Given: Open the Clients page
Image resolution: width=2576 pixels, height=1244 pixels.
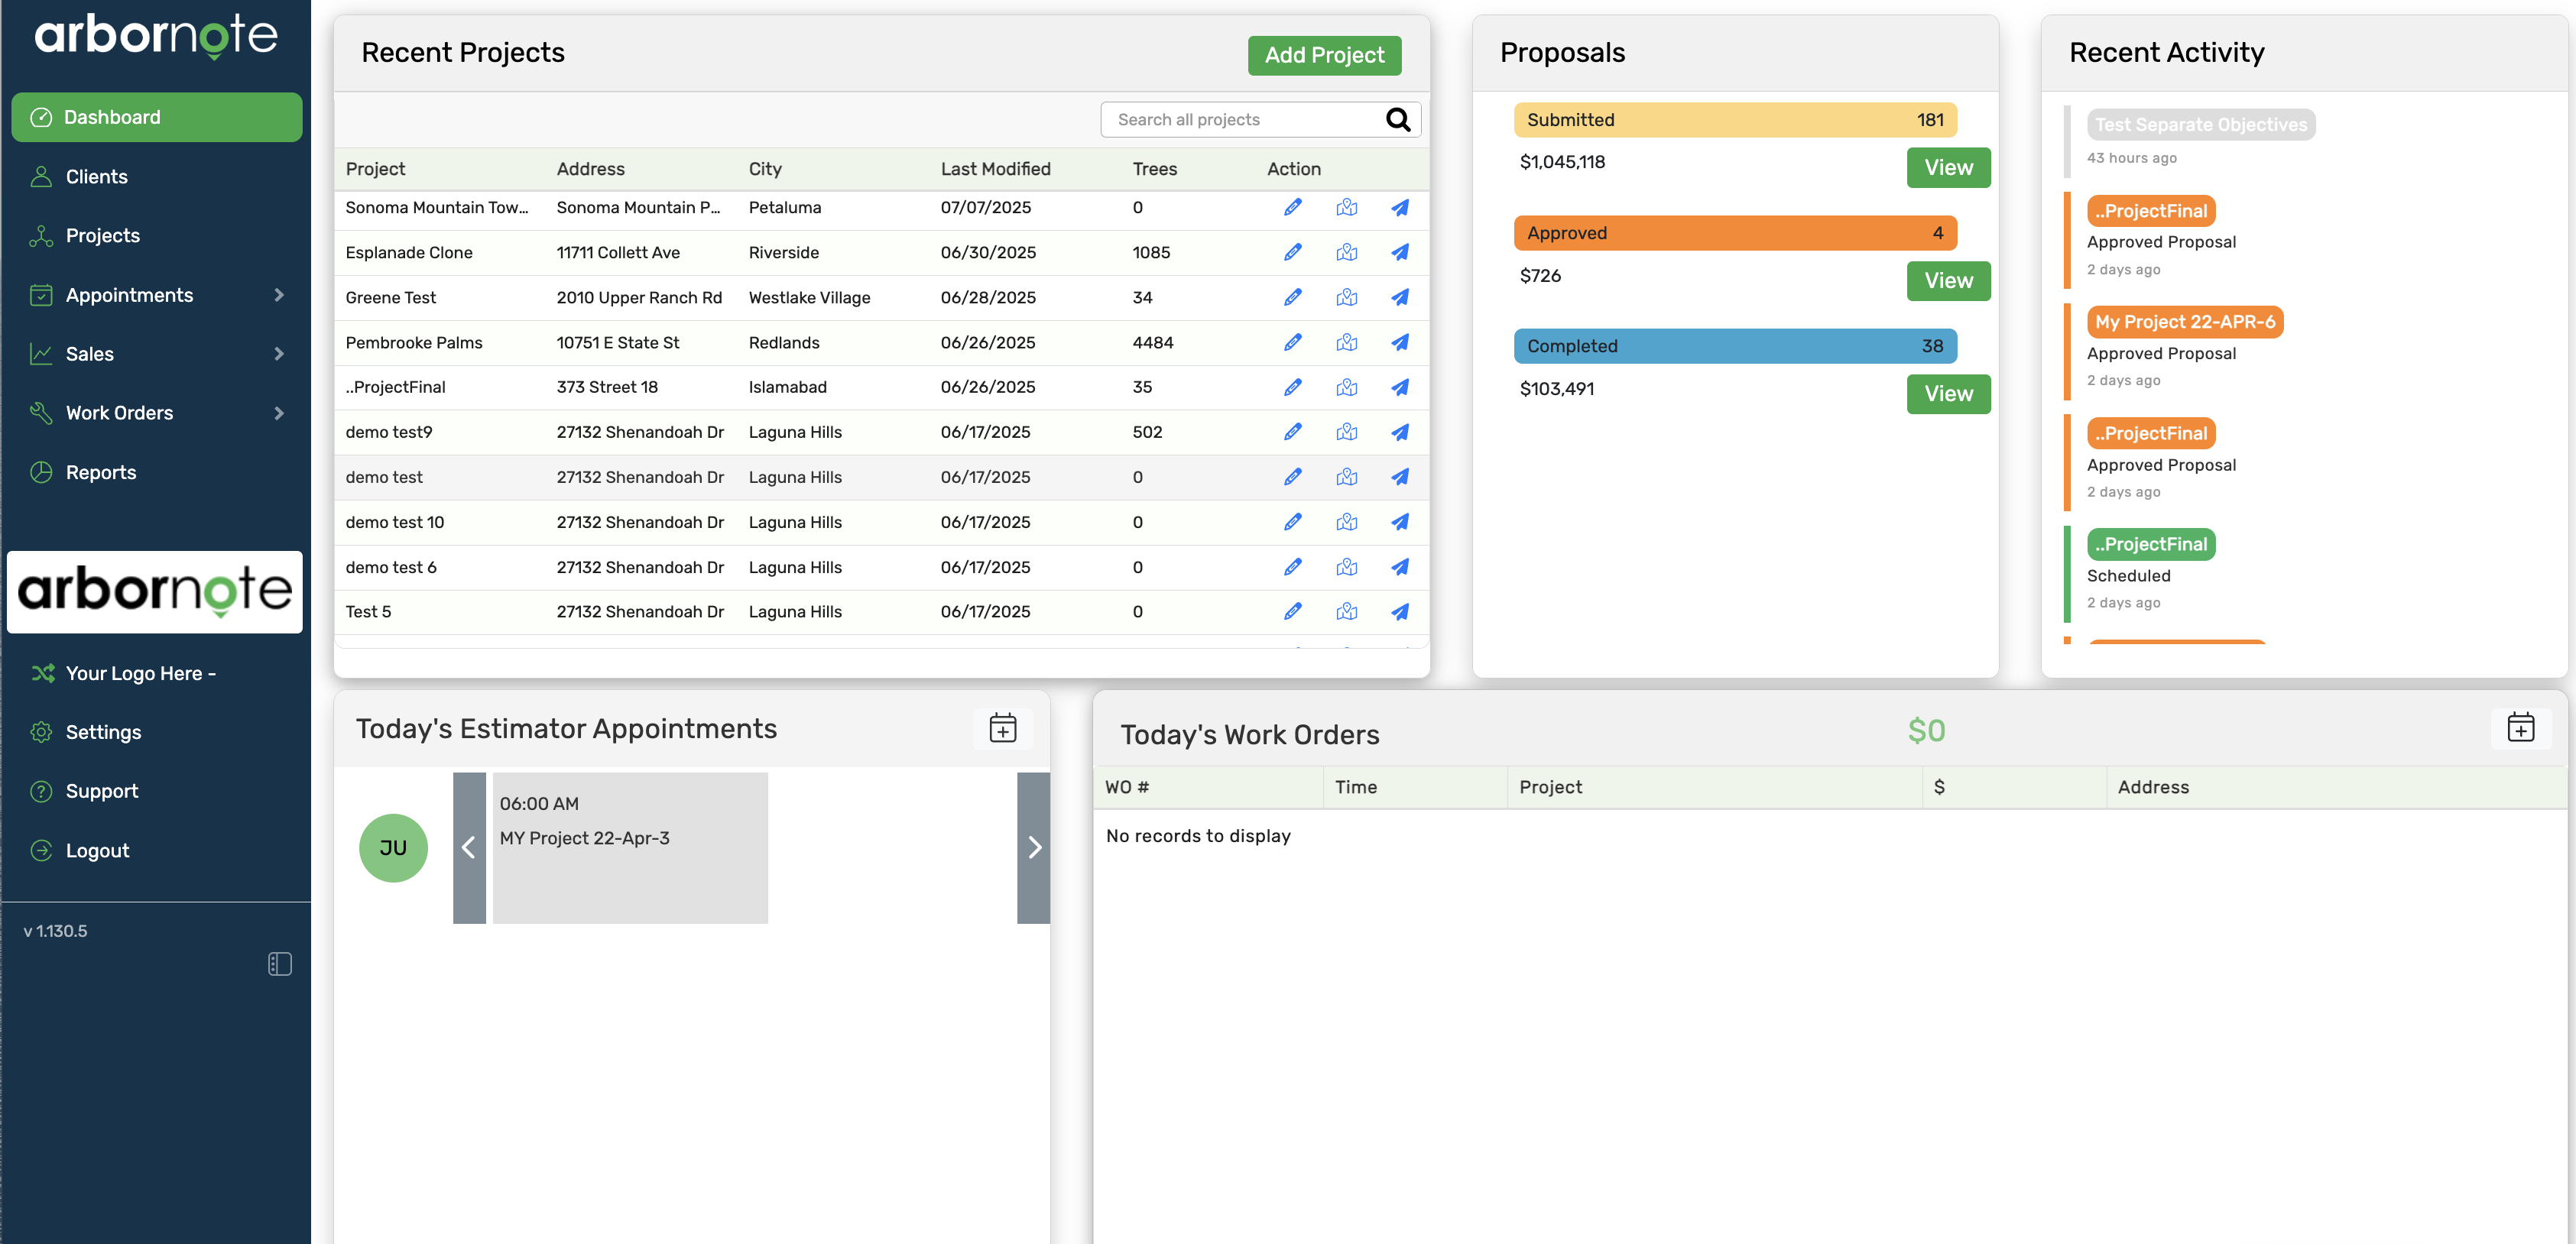Looking at the screenshot, I should (x=96, y=176).
